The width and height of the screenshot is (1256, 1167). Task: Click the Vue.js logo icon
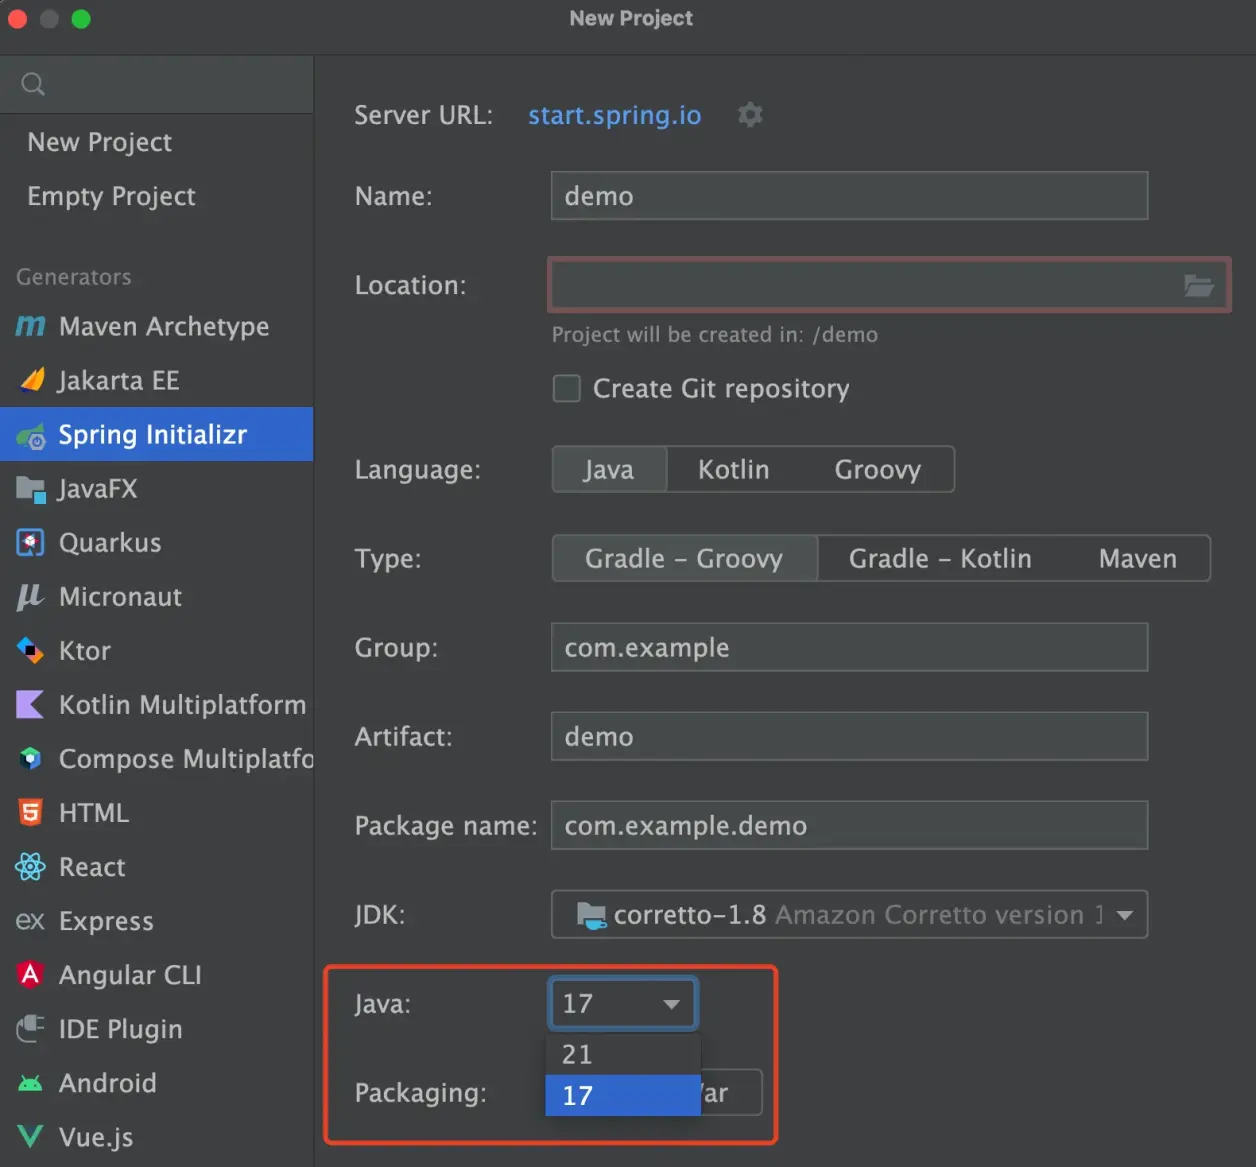31,1136
